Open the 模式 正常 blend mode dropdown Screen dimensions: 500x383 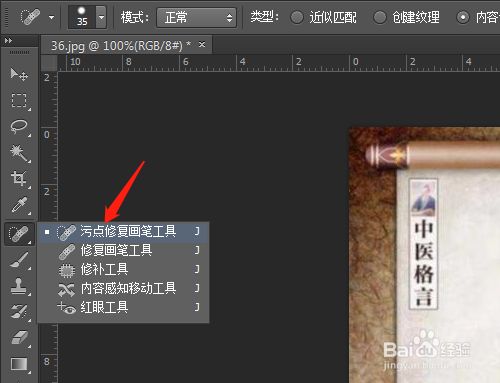[x=197, y=17]
